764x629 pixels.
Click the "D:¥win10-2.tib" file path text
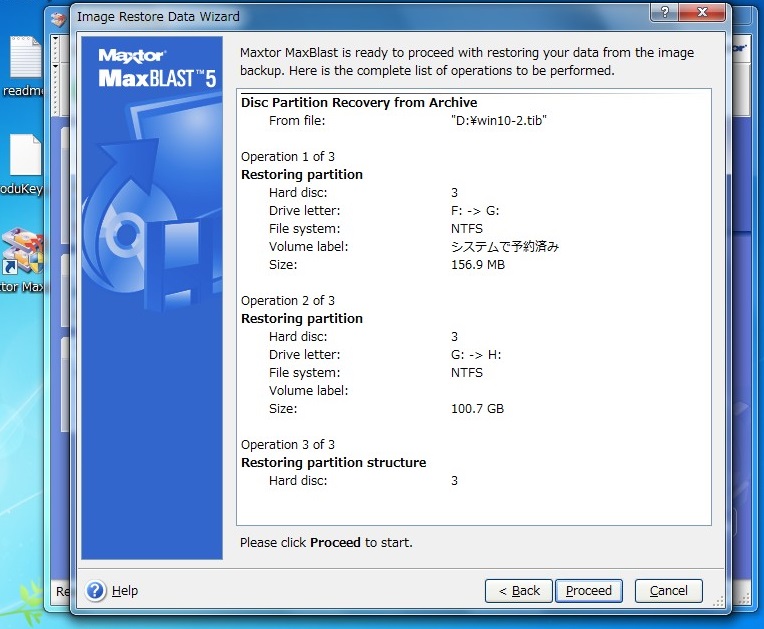pos(499,120)
